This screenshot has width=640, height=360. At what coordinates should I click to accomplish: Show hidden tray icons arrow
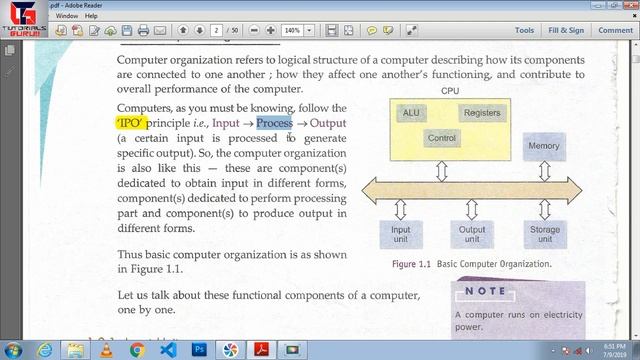[x=553, y=351]
